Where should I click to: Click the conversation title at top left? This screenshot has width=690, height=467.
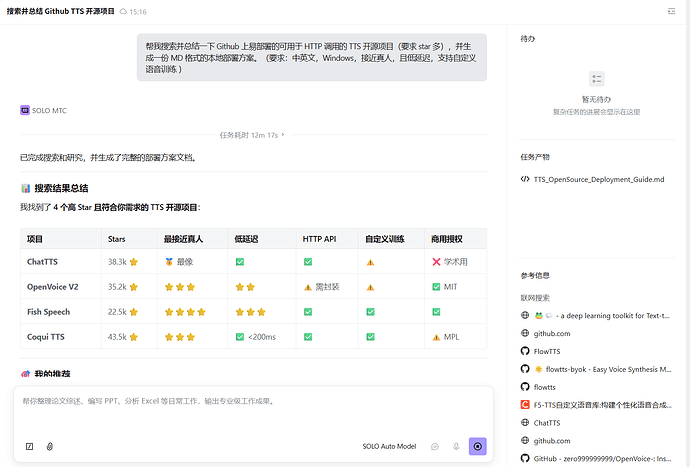60,11
